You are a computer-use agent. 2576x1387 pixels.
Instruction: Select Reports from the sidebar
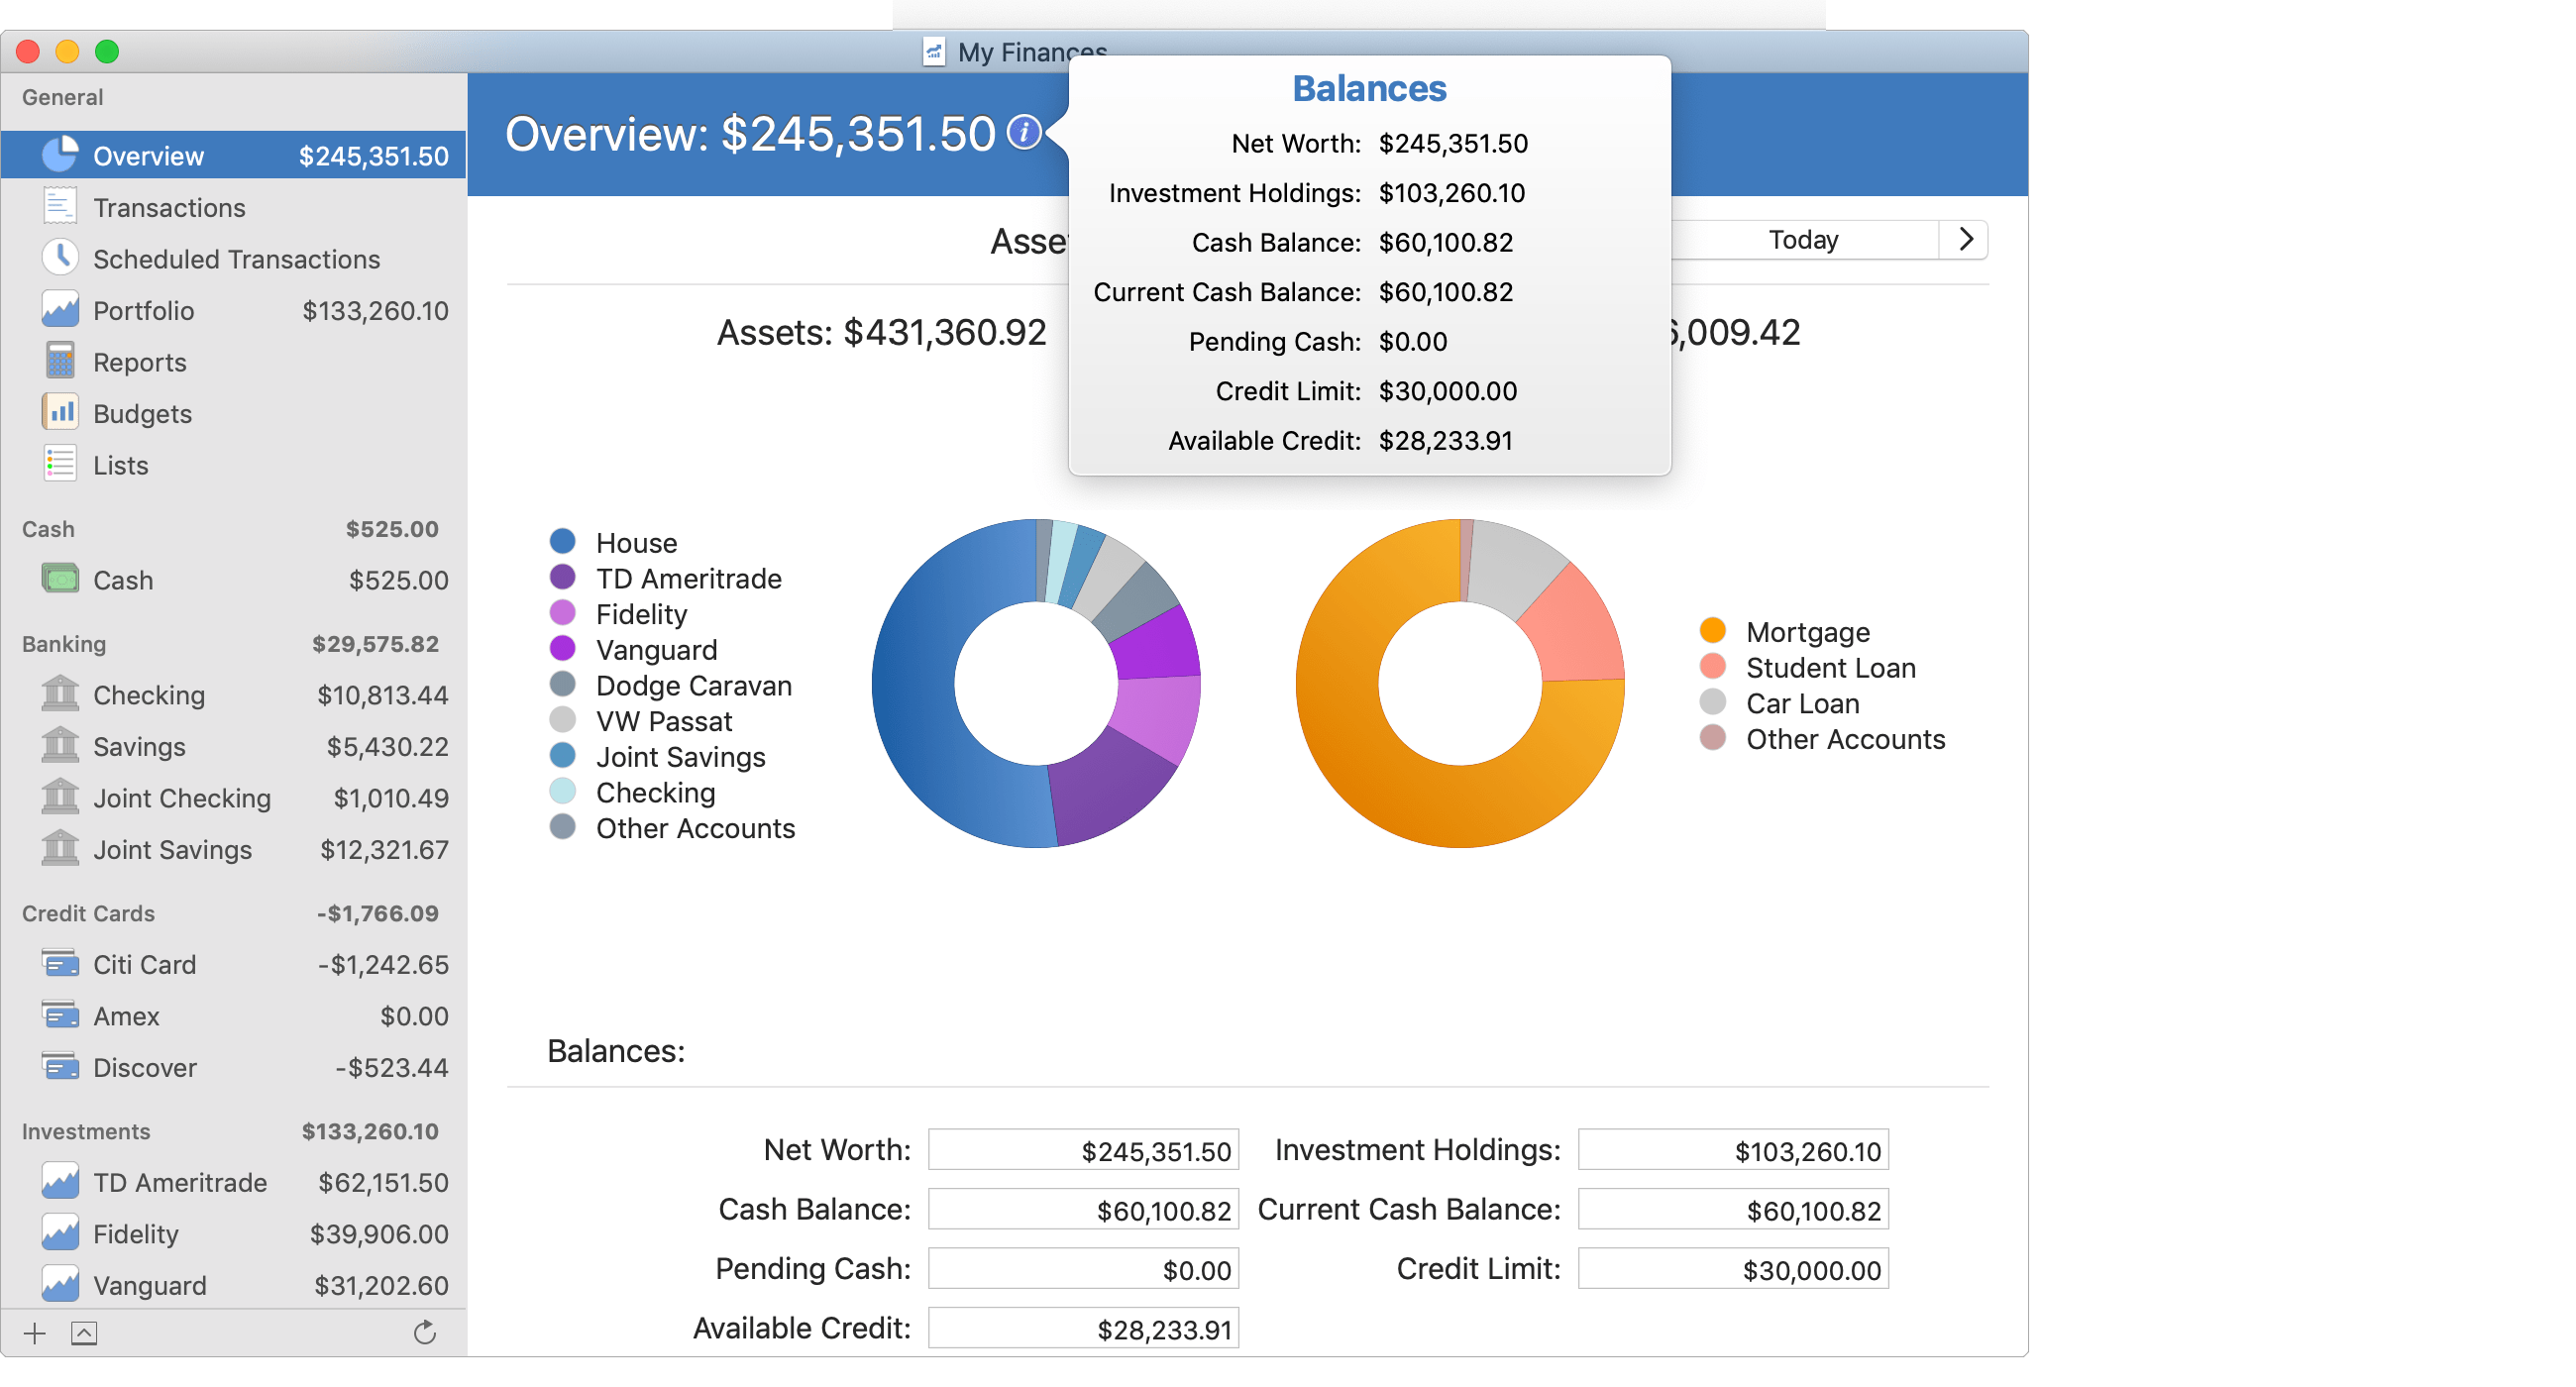(139, 362)
